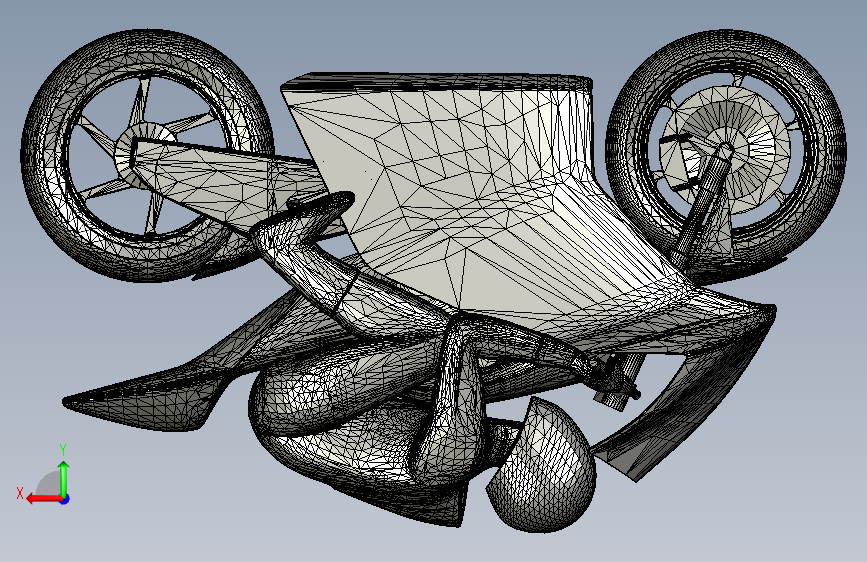The width and height of the screenshot is (867, 562).
Task: Click the 'X' axis label
Action: click(x=20, y=493)
